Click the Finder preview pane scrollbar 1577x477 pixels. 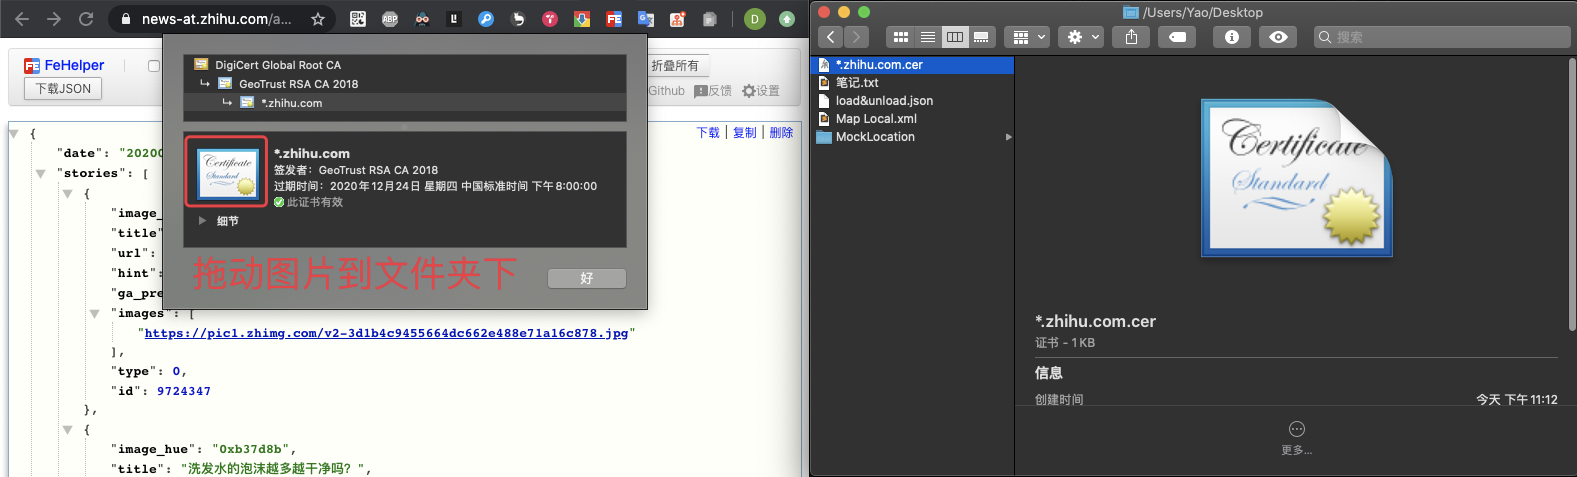point(1572,195)
